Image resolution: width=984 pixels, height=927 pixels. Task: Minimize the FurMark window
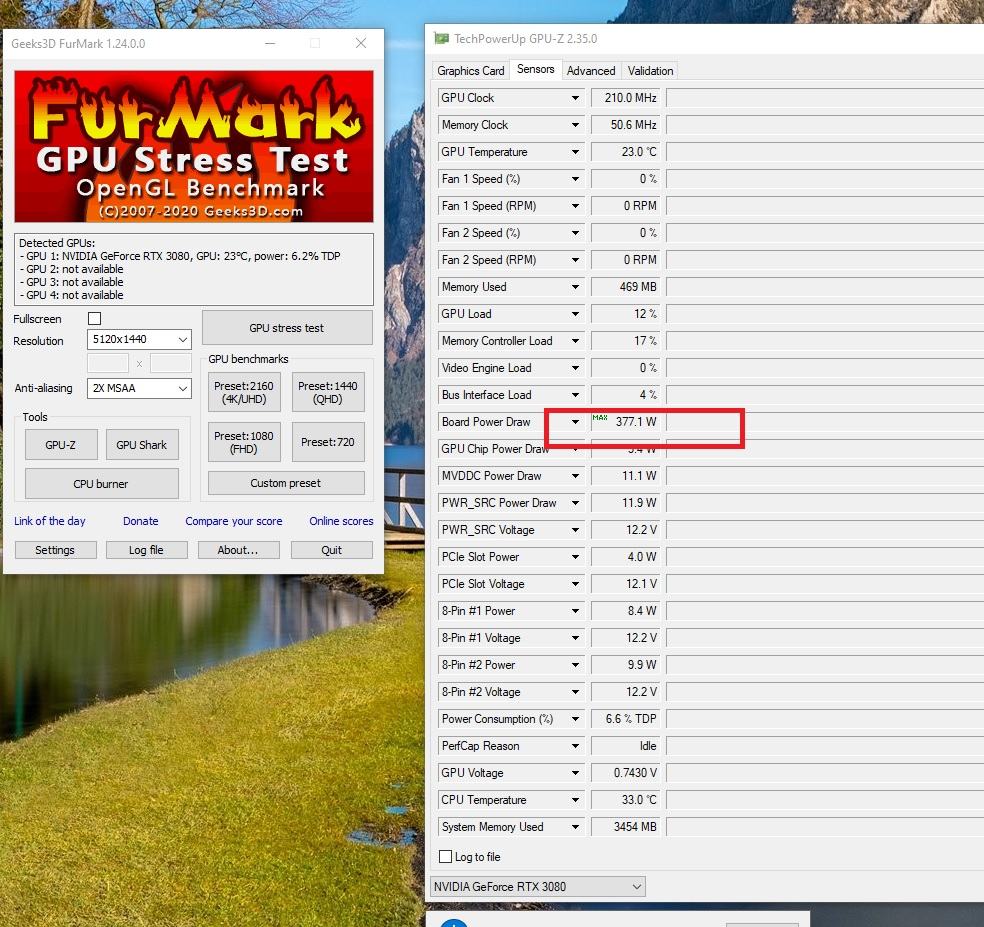(x=270, y=43)
